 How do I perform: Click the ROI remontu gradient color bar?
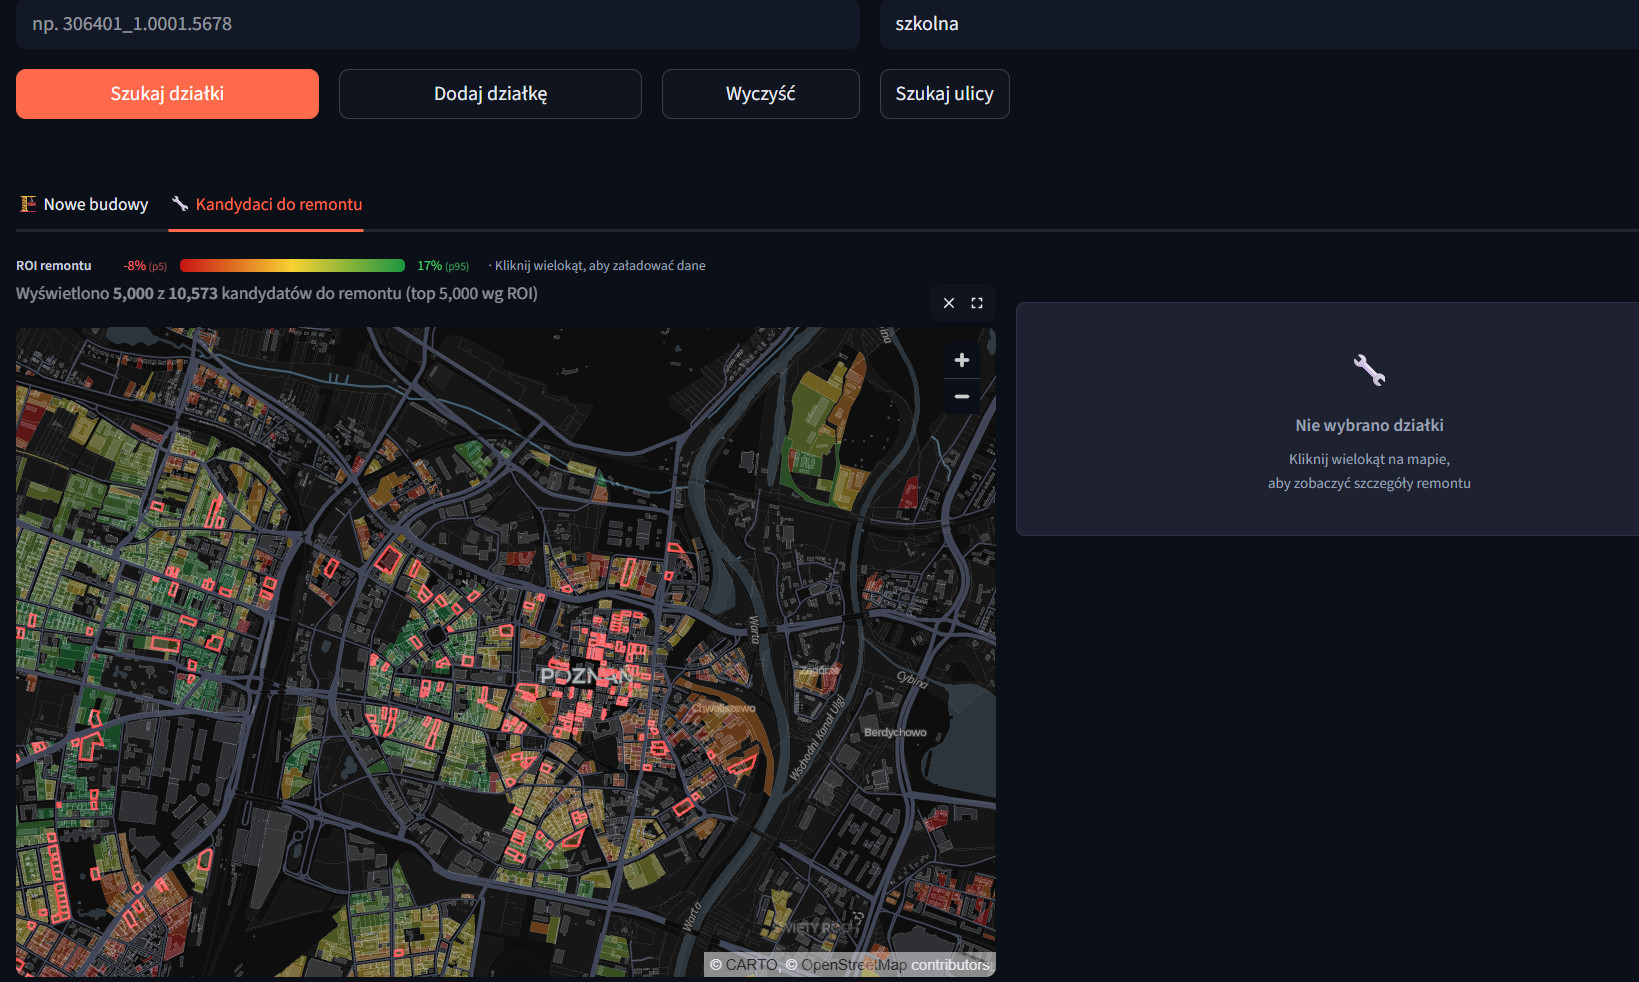[x=292, y=266]
